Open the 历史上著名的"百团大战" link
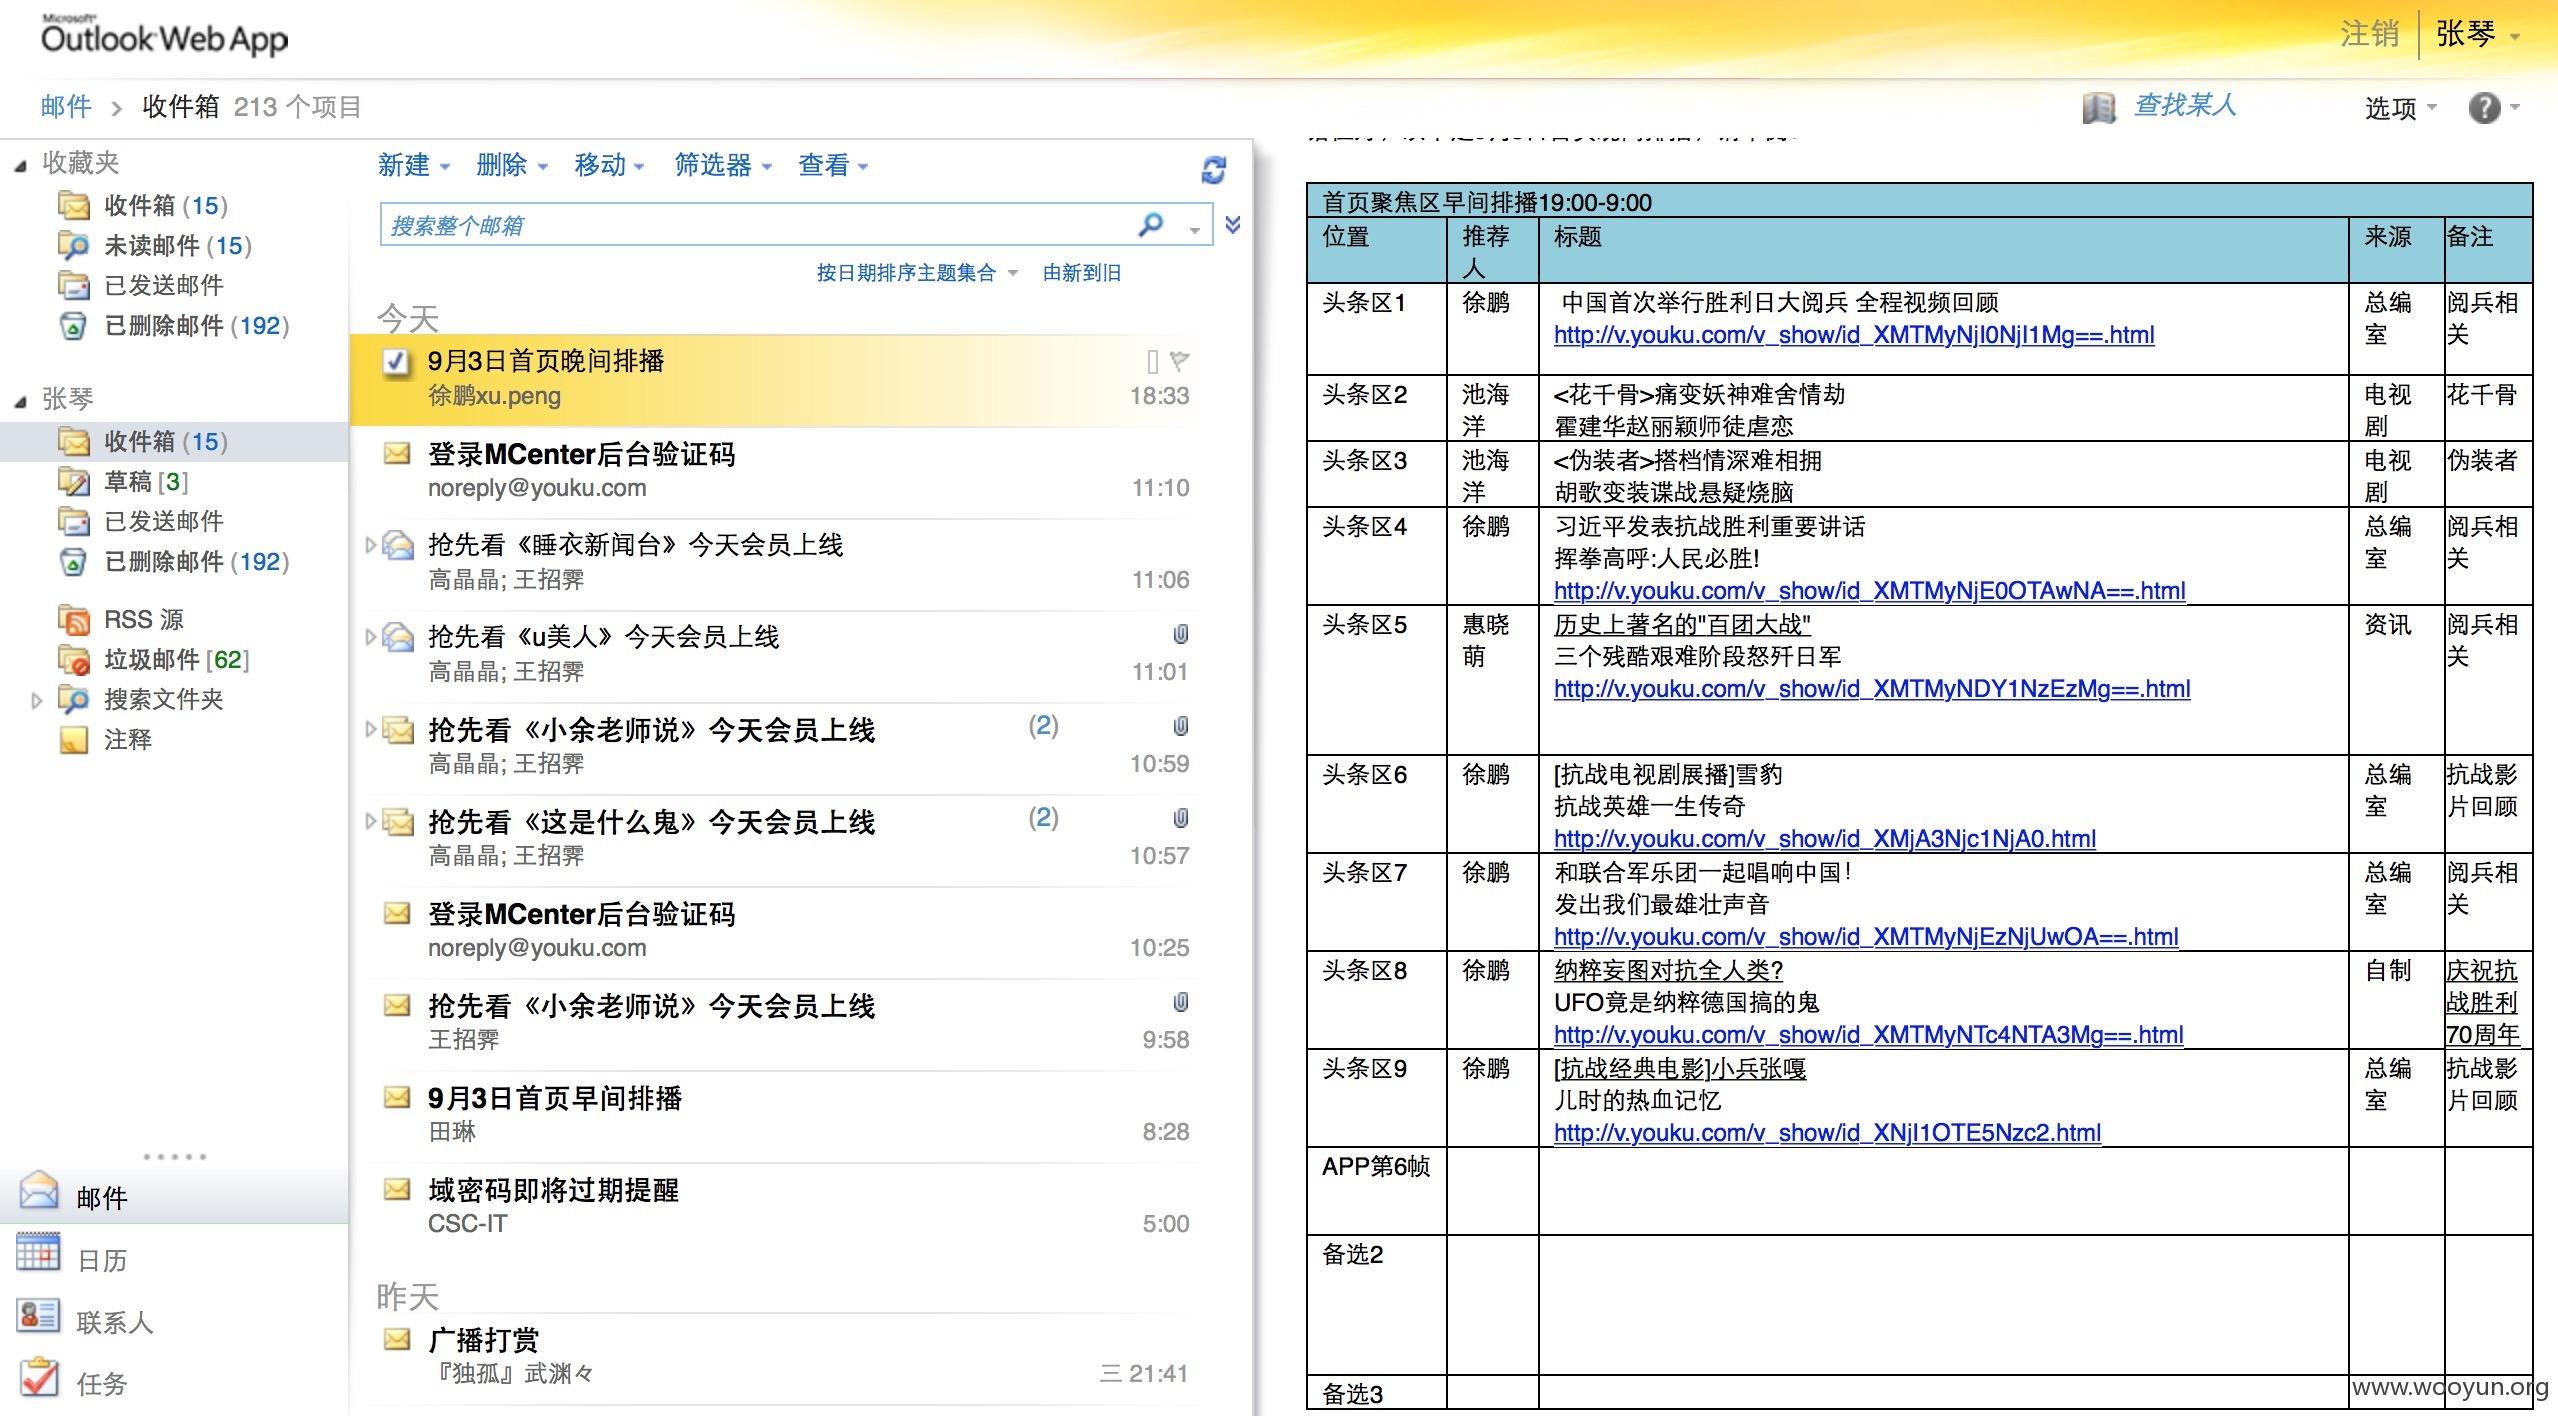This screenshot has width=2558, height=1416. 1682,625
